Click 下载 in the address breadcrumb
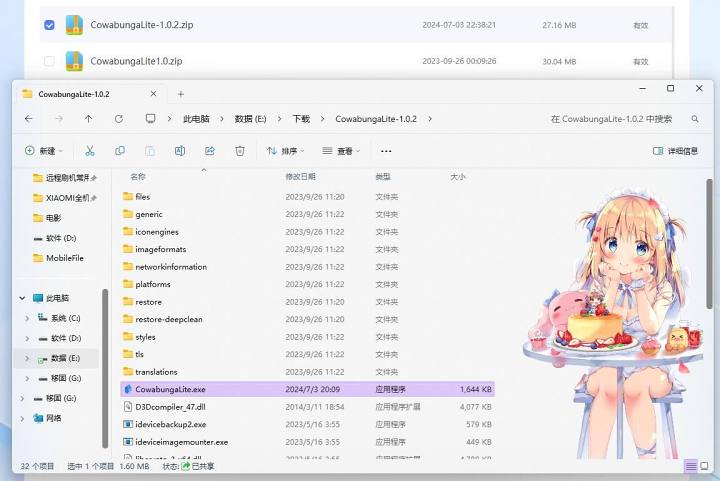720x481 pixels. tap(301, 118)
